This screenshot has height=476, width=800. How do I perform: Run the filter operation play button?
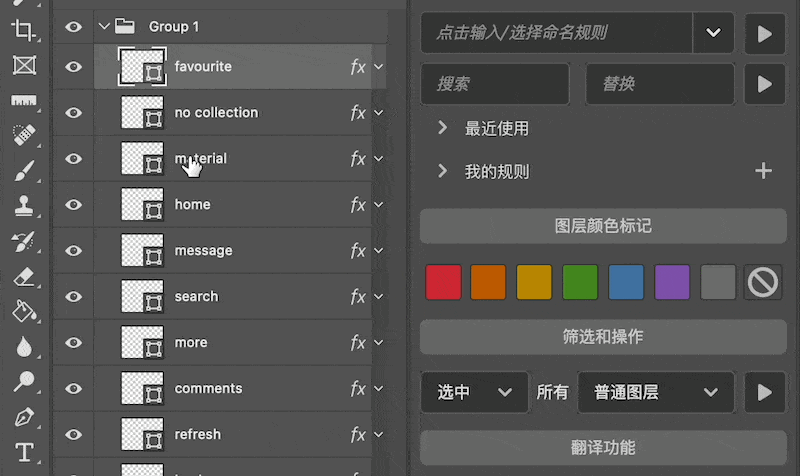[764, 392]
